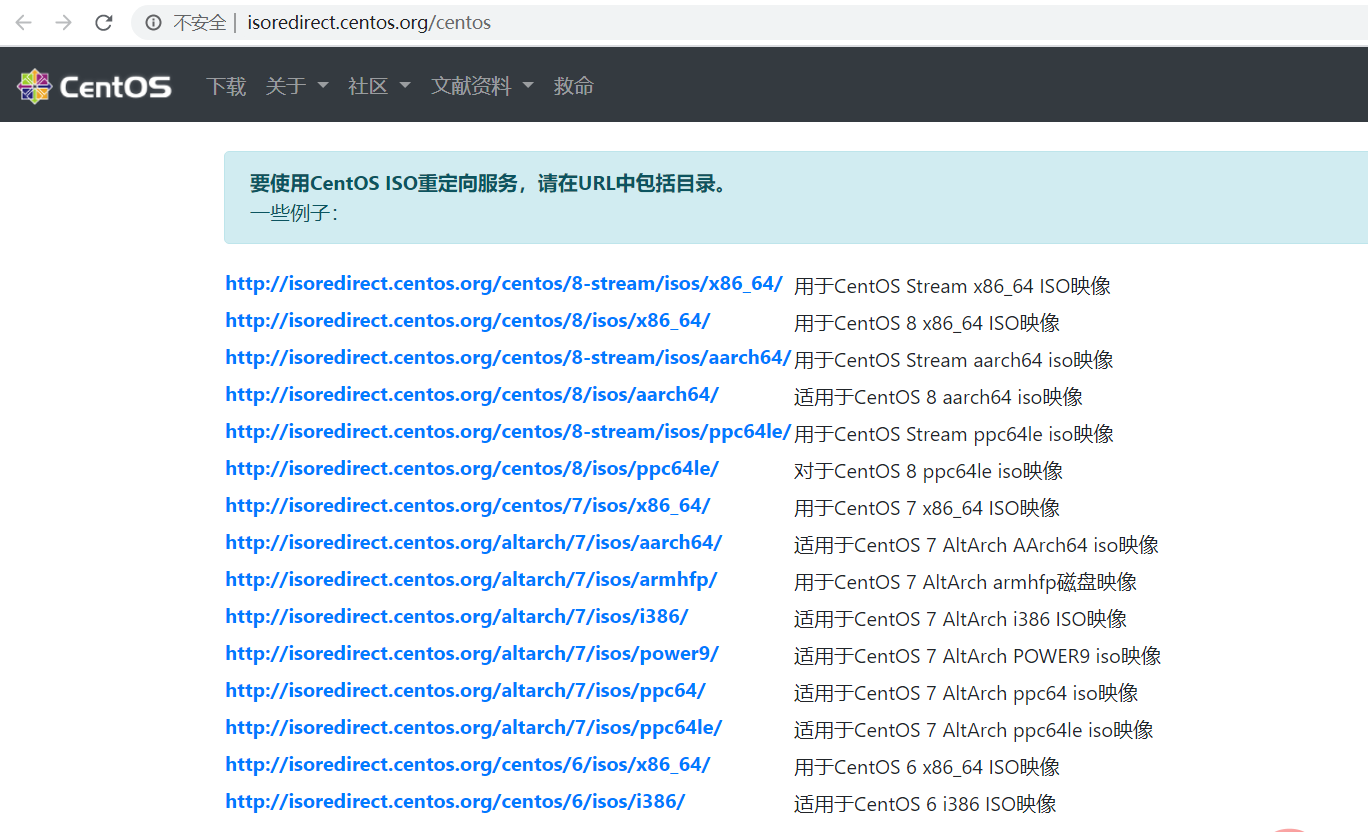The height and width of the screenshot is (832, 1368).
Task: Click the site info icon in address bar
Action: pyautogui.click(x=153, y=22)
